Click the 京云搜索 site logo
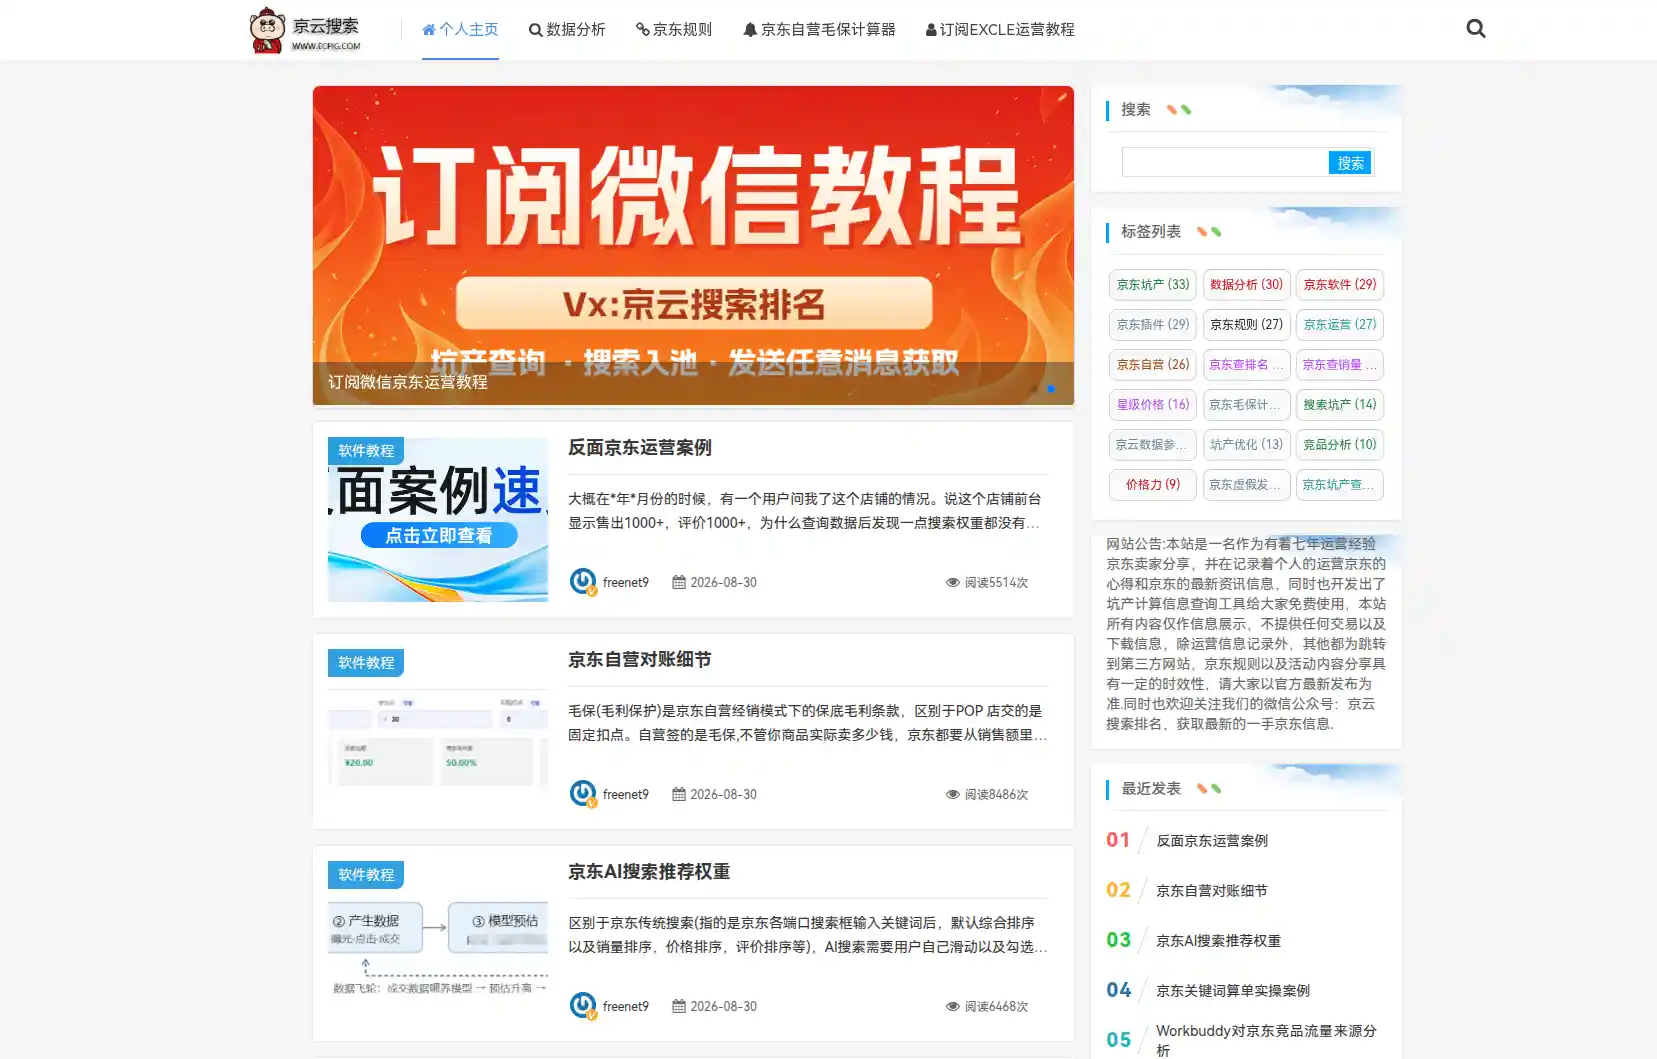1657x1059 pixels. (305, 30)
